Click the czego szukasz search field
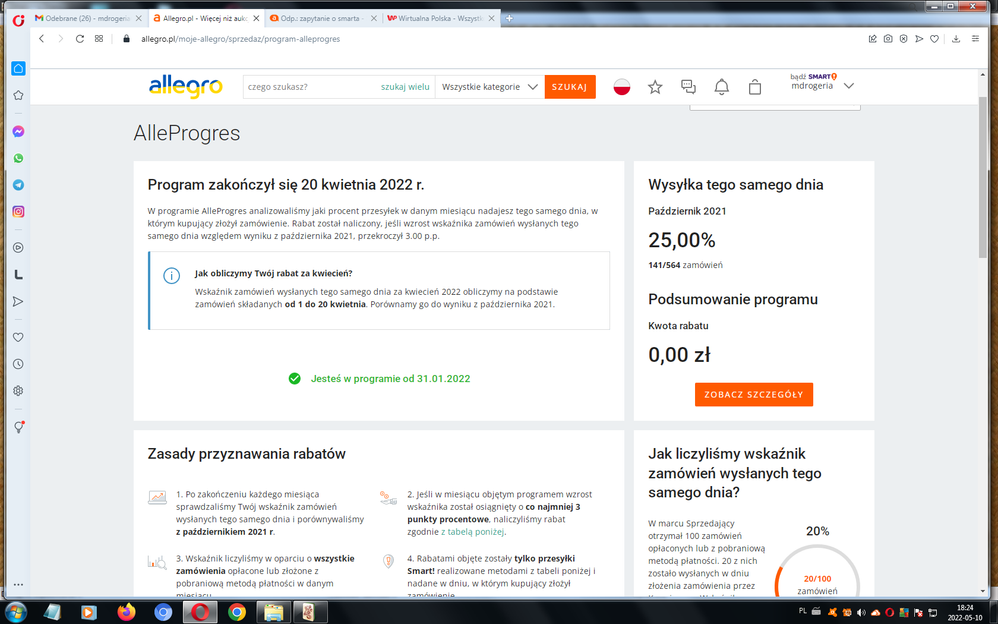Screen dimensions: 998x624 (312, 87)
